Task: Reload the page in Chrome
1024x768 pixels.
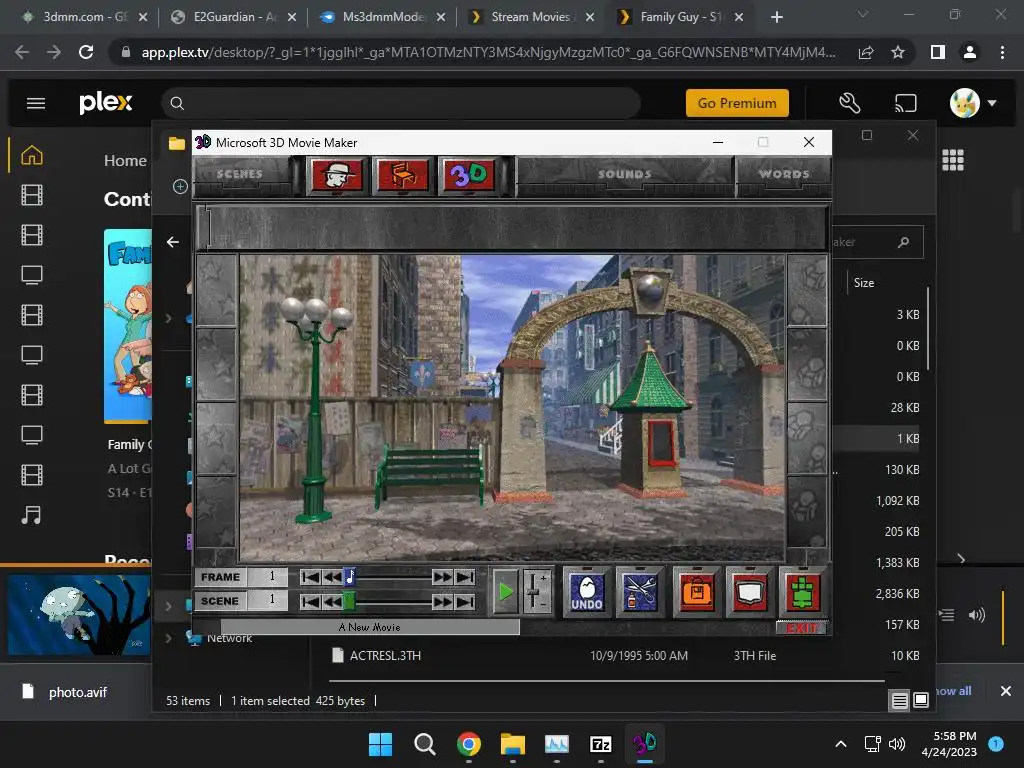Action: click(86, 52)
